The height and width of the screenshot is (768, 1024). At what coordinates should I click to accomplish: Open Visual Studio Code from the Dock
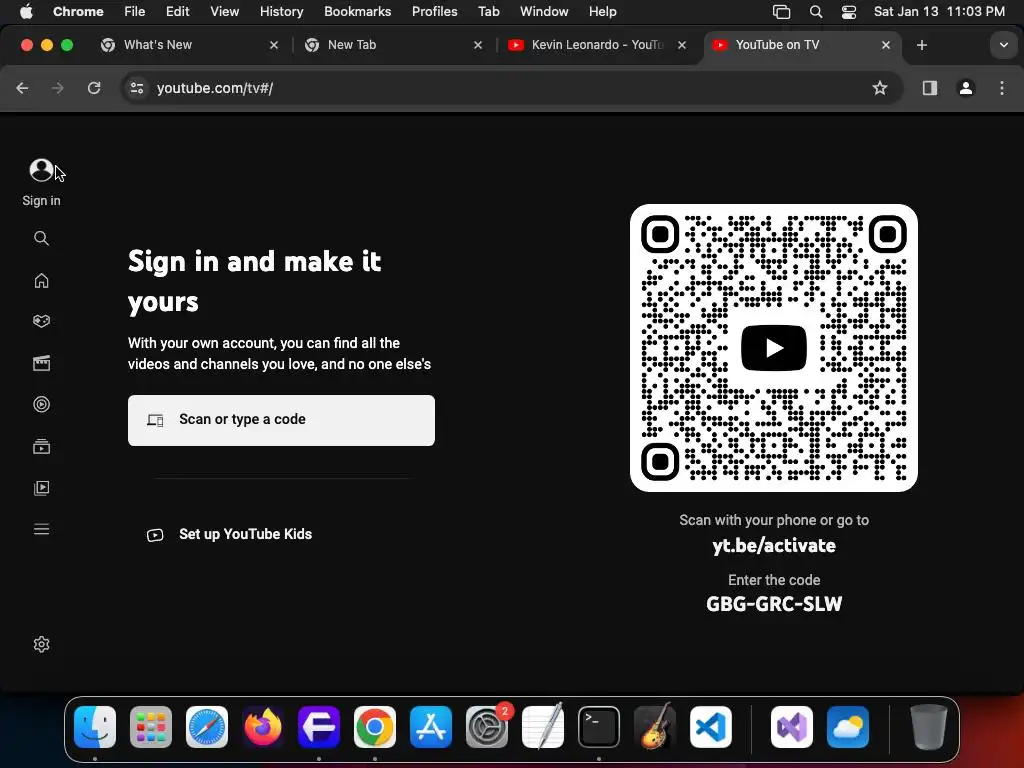click(x=711, y=727)
